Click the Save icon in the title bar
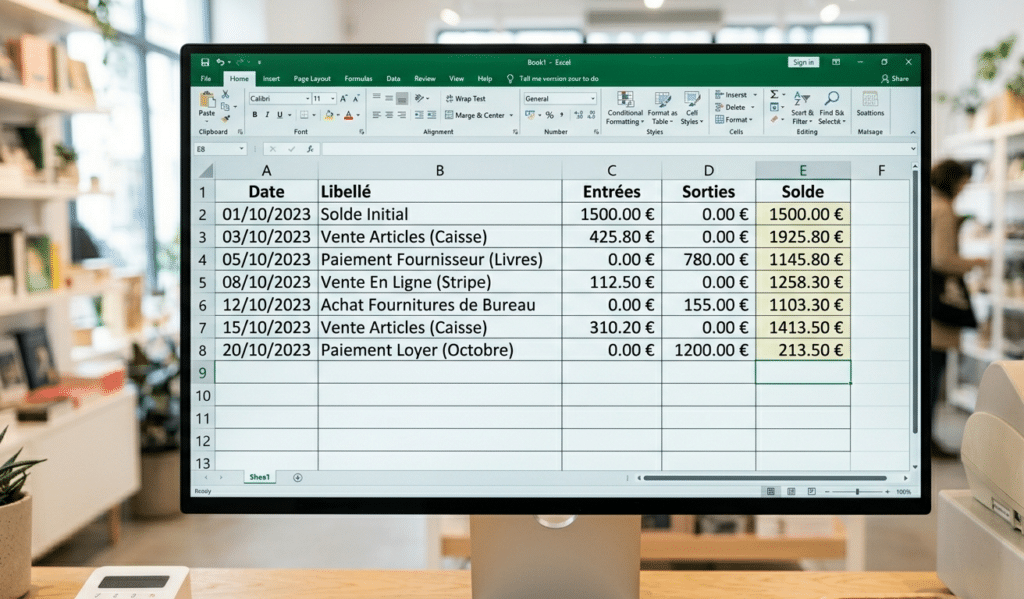This screenshot has width=1024, height=599. coord(205,62)
